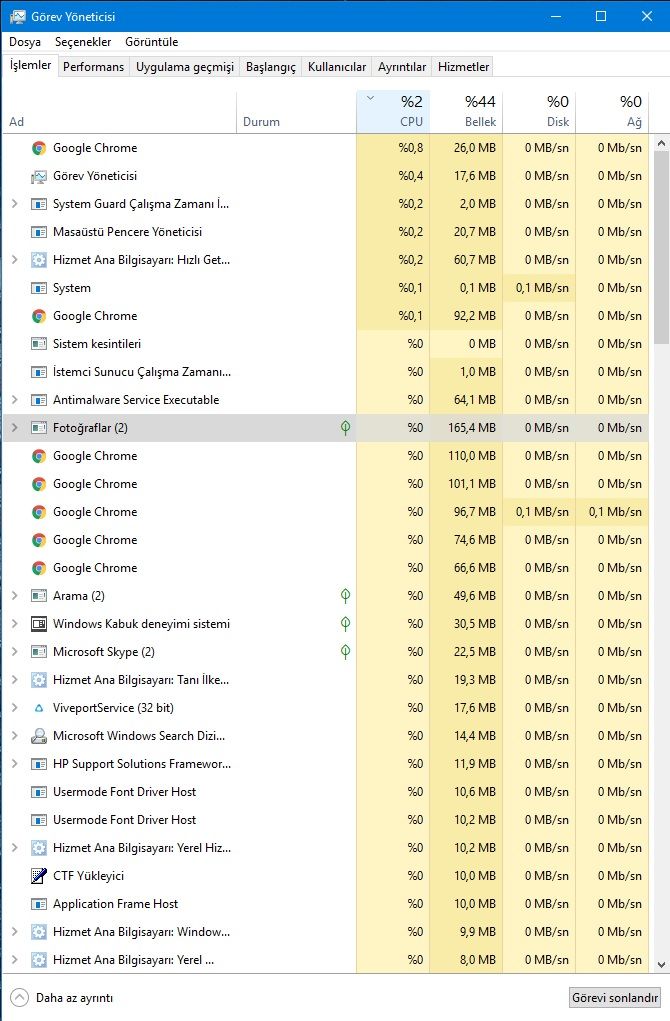Expand HP Support Solutions Framework entry

coord(14,764)
